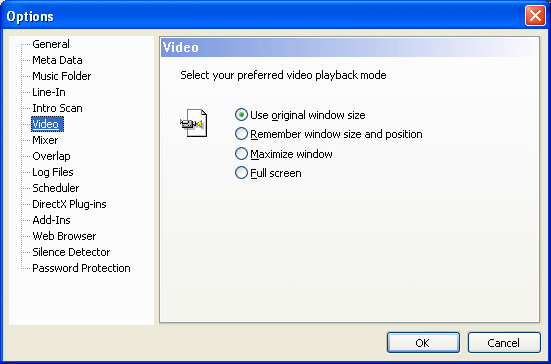Go to Meta Data settings
Screen dimensions: 551x364
click(57, 60)
